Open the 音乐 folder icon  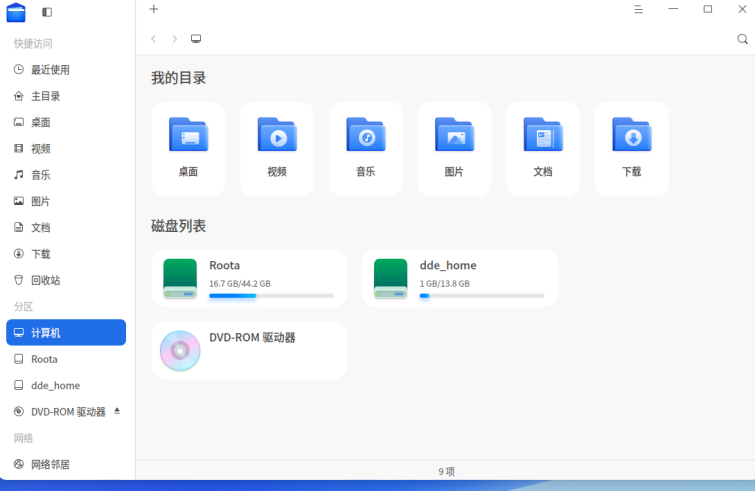click(366, 135)
